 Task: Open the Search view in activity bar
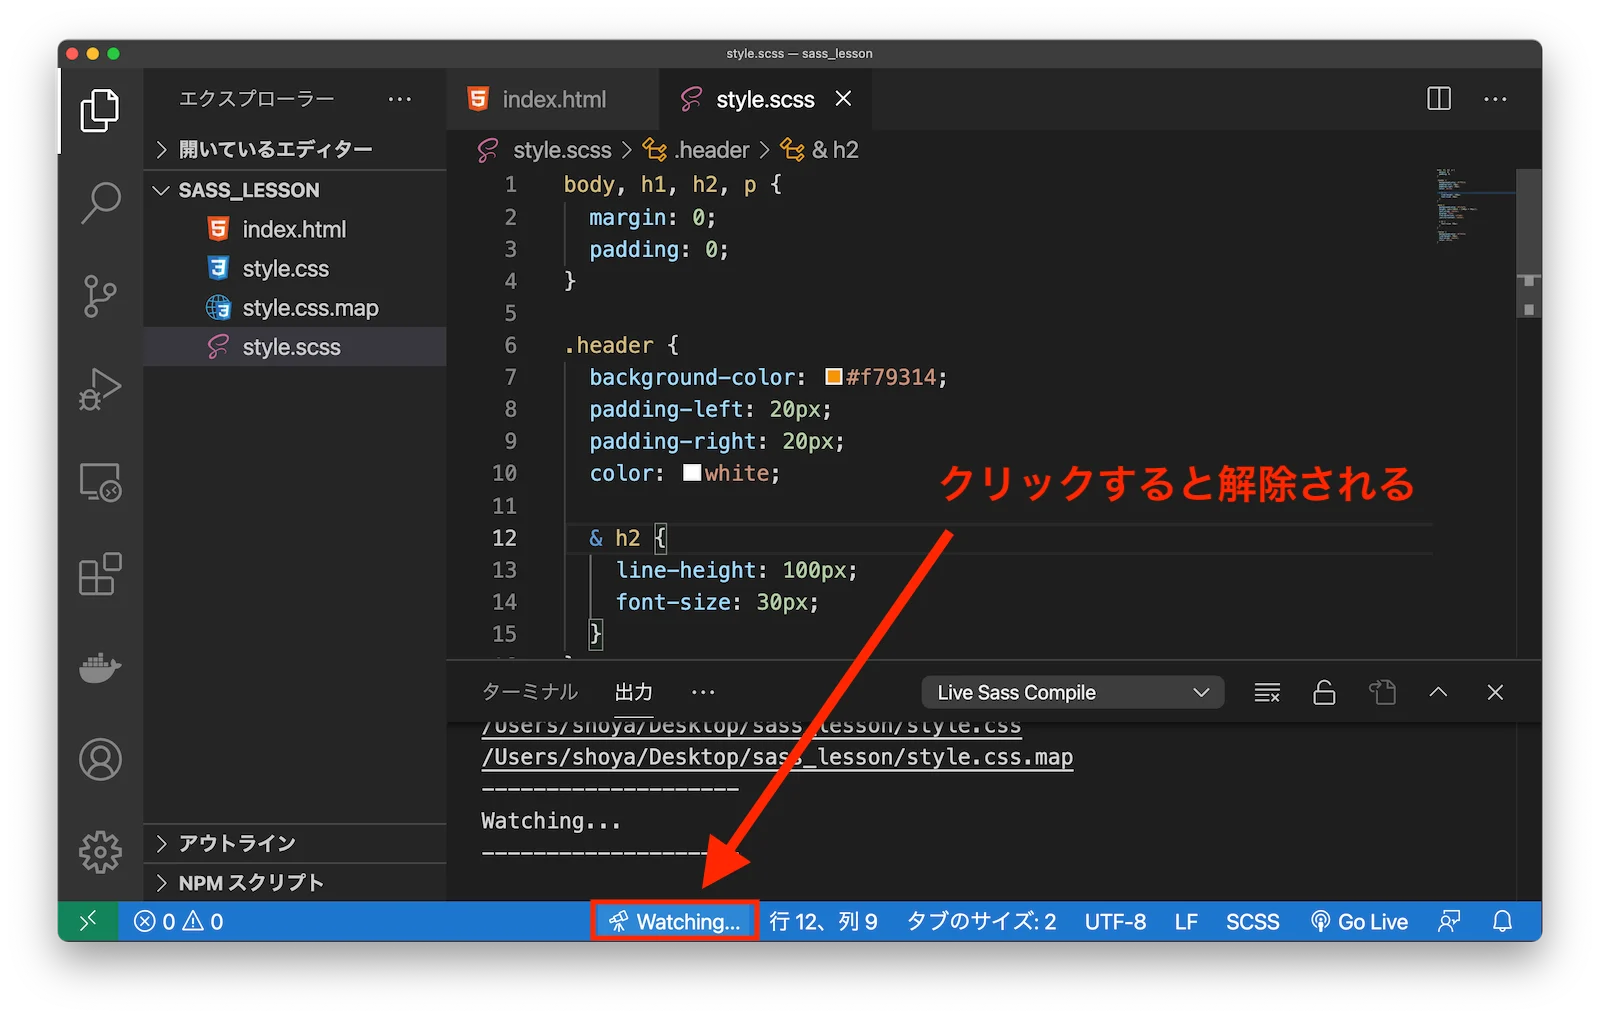coord(100,203)
